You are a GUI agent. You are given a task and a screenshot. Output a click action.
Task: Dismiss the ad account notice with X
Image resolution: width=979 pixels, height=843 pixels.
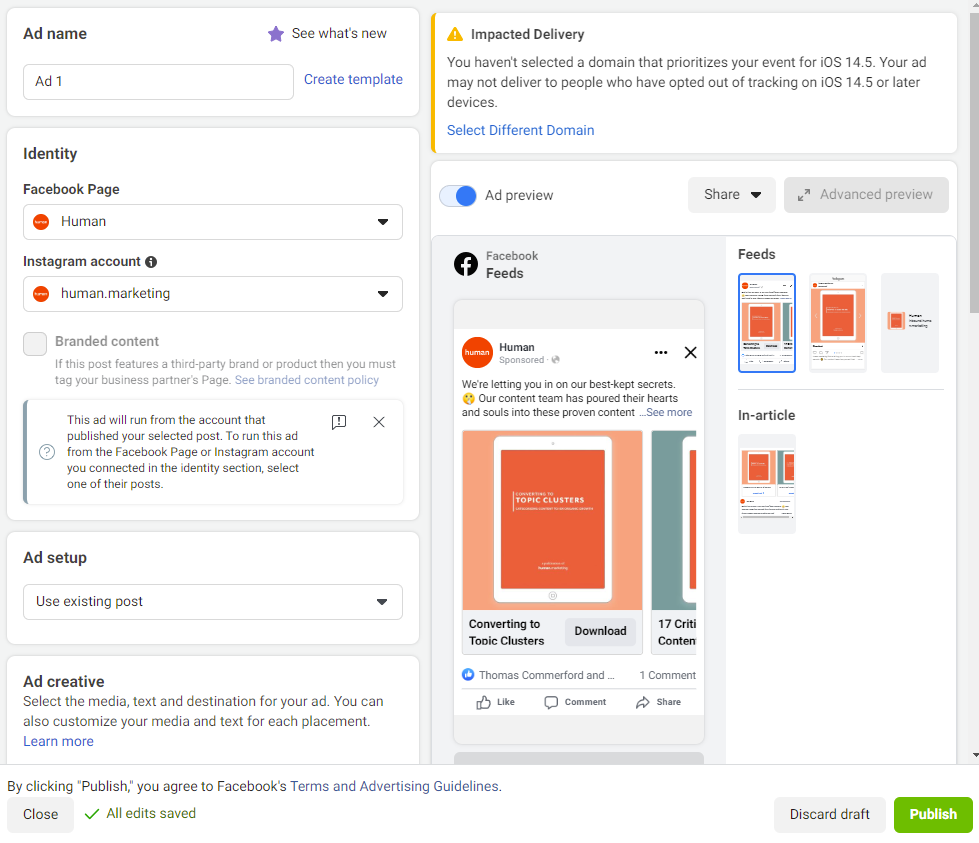379,422
